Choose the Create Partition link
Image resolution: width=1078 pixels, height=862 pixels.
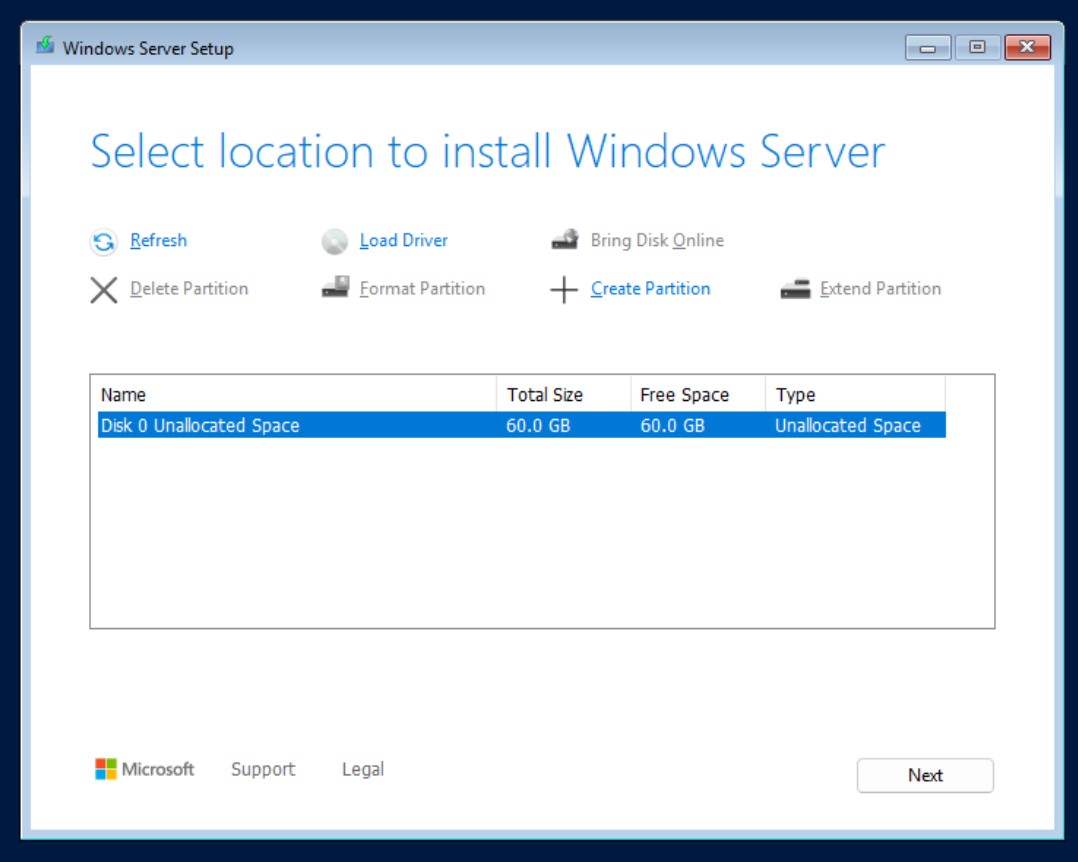tap(650, 289)
